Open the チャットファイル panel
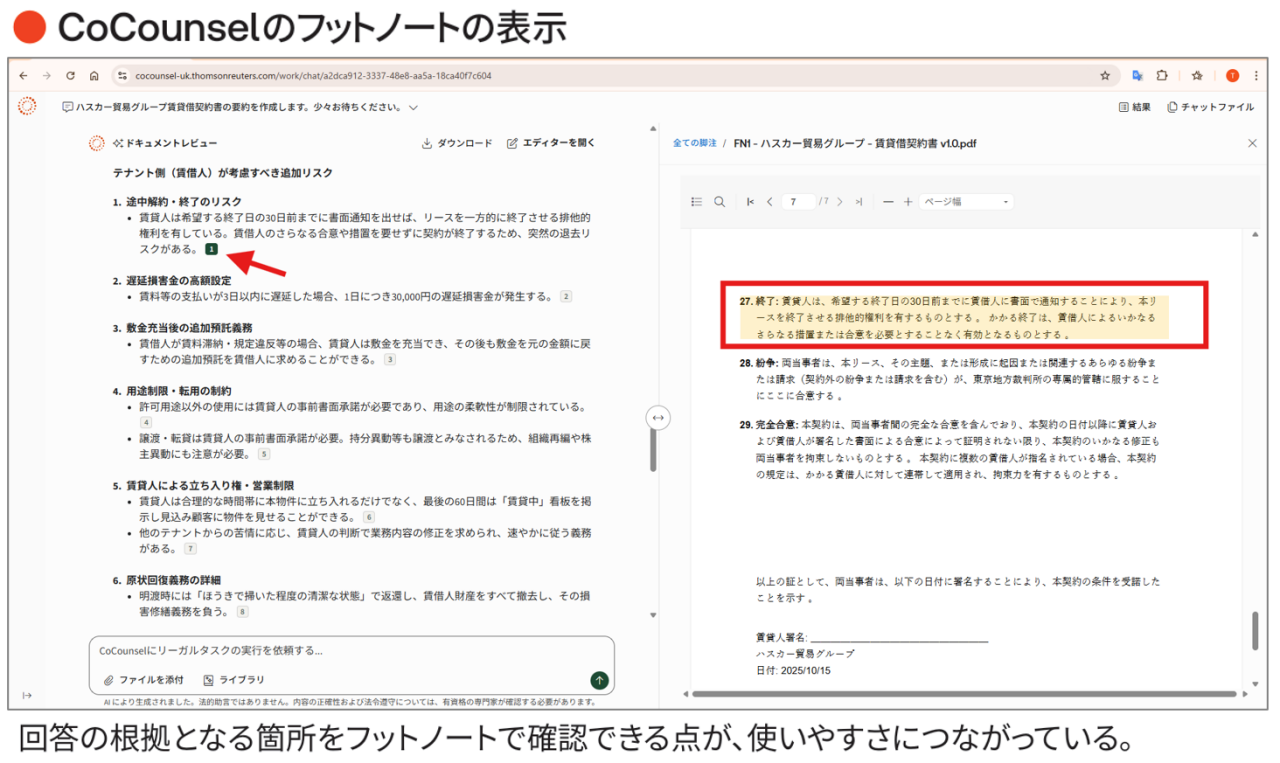Screen dimensions: 1280x763 tap(1210, 107)
